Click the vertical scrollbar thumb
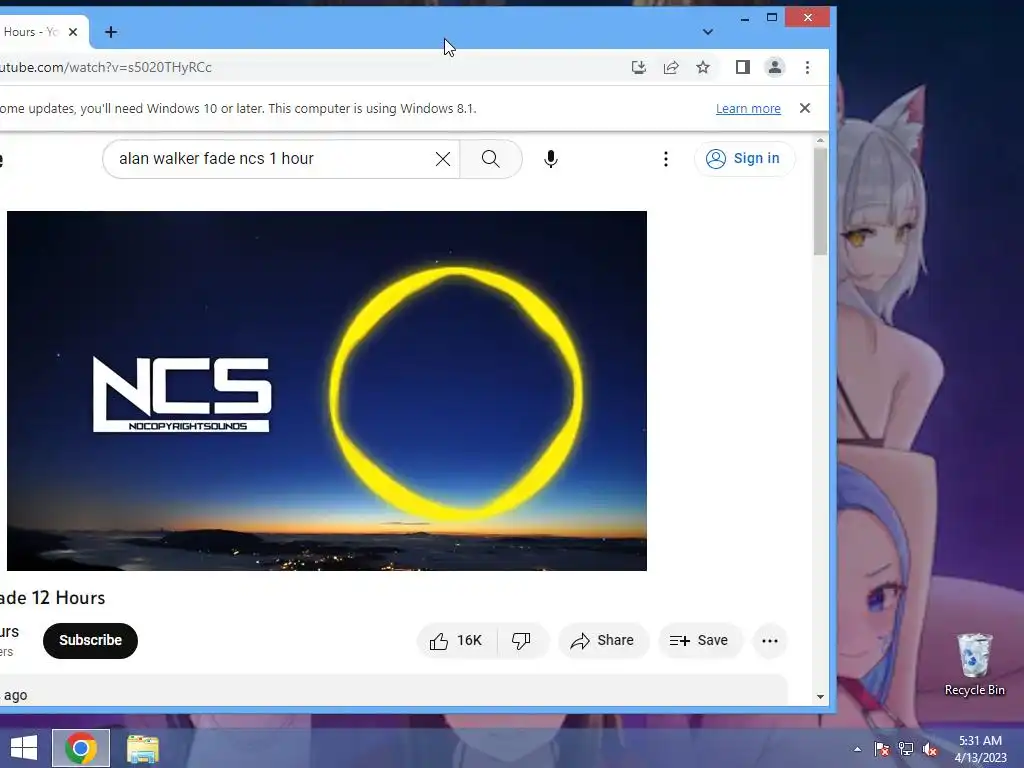This screenshot has height=768, width=1024. [x=820, y=201]
